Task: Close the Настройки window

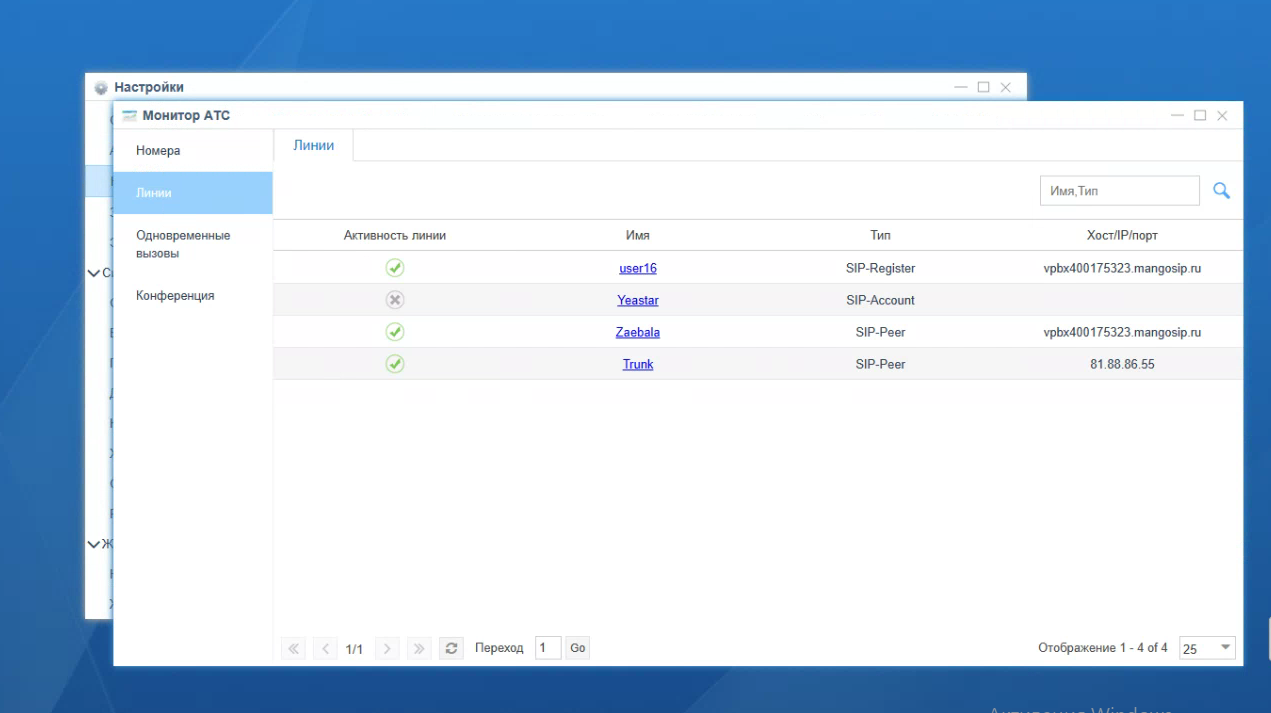Action: pos(1005,88)
